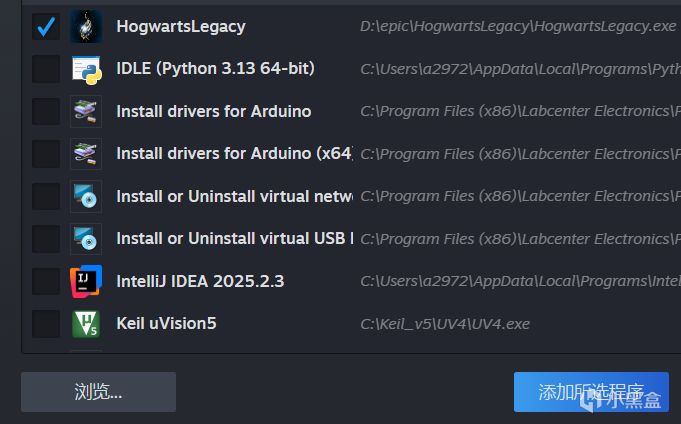Click the Keil uVision5 app icon
The height and width of the screenshot is (424, 681).
(86, 324)
